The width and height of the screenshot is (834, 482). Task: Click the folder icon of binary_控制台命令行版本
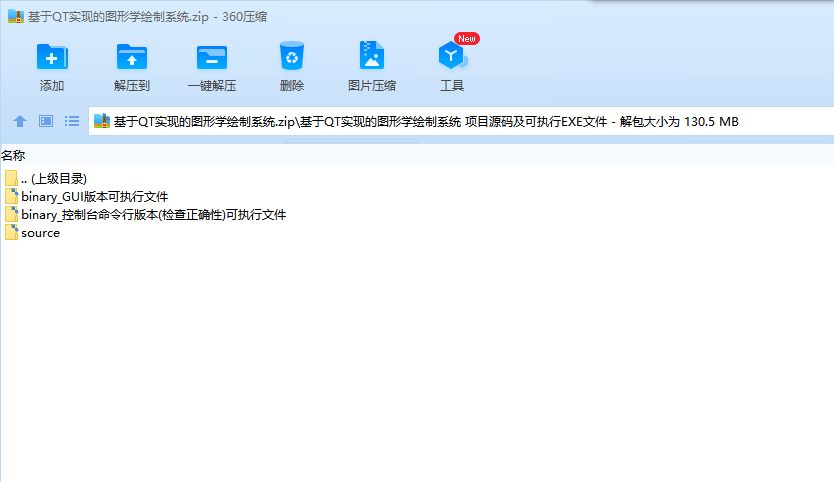point(11,214)
